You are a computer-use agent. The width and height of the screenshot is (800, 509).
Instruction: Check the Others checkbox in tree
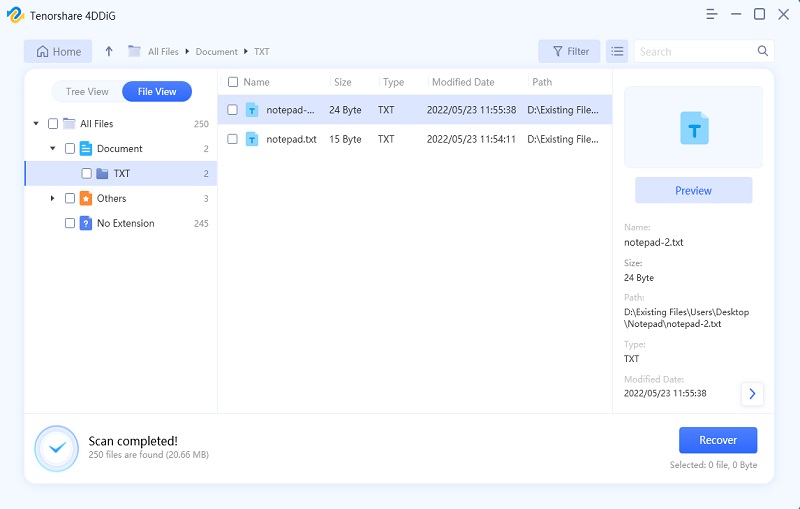(70, 198)
